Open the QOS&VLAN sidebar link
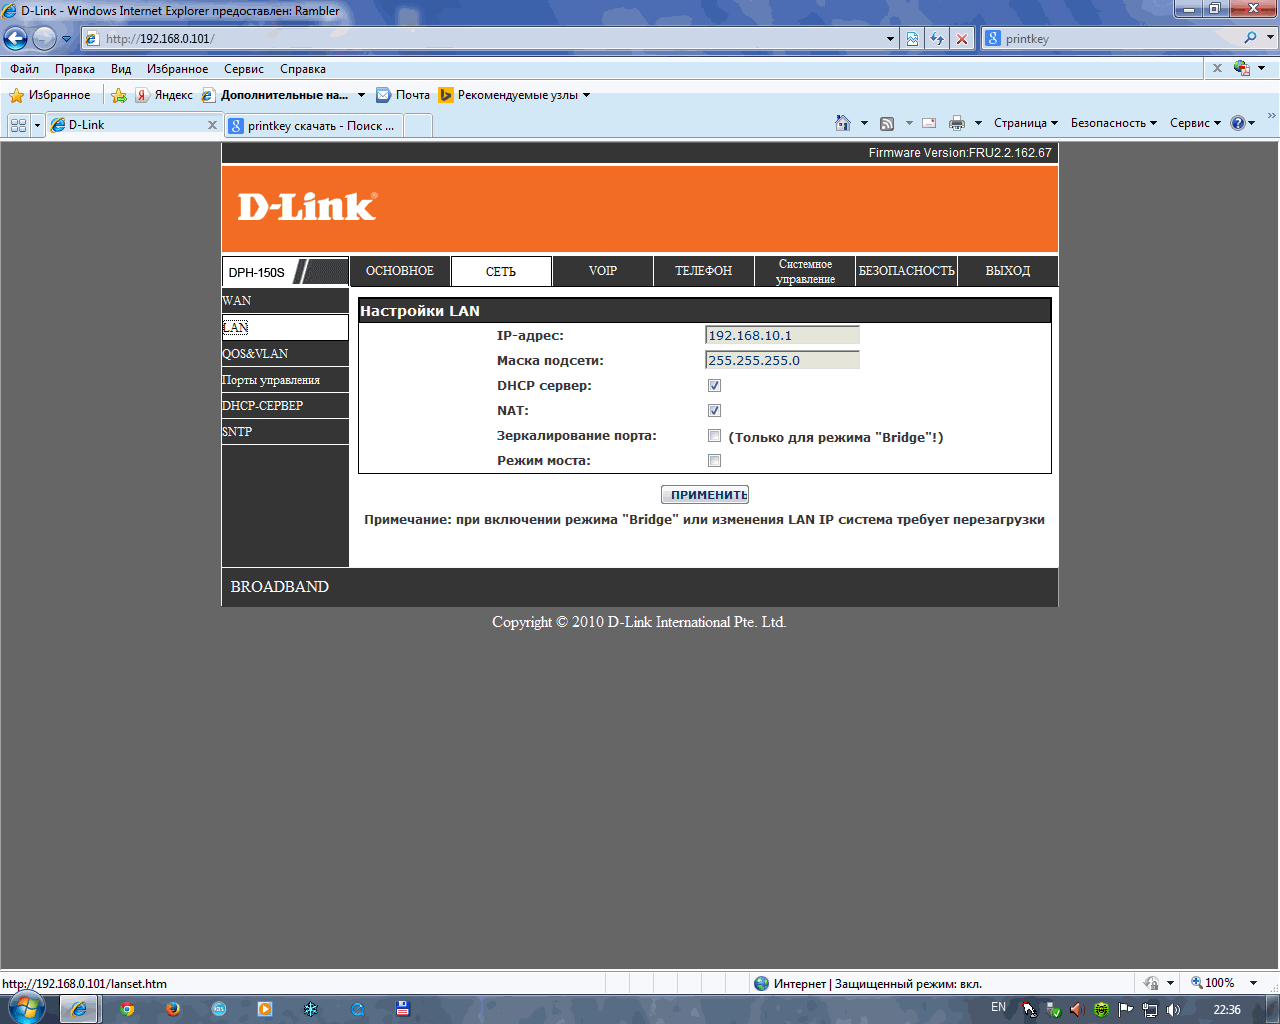Screen dimensions: 1280x1024 pos(255,353)
